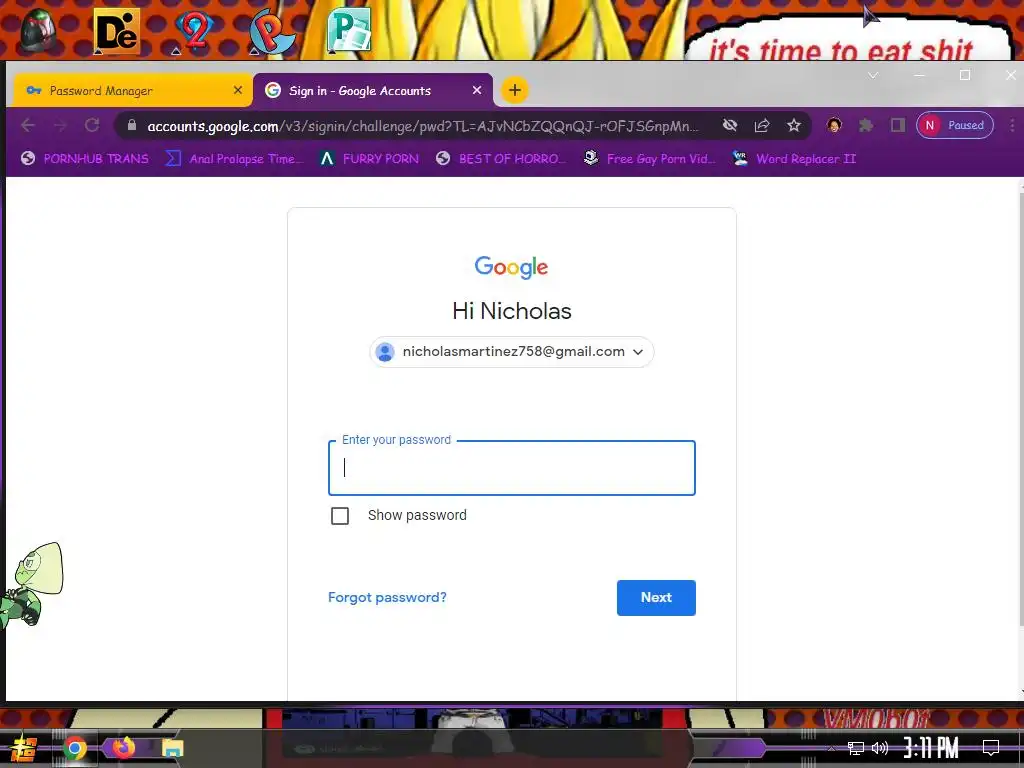The height and width of the screenshot is (768, 1024).
Task: Close the Password Manager tab
Action: tap(238, 90)
